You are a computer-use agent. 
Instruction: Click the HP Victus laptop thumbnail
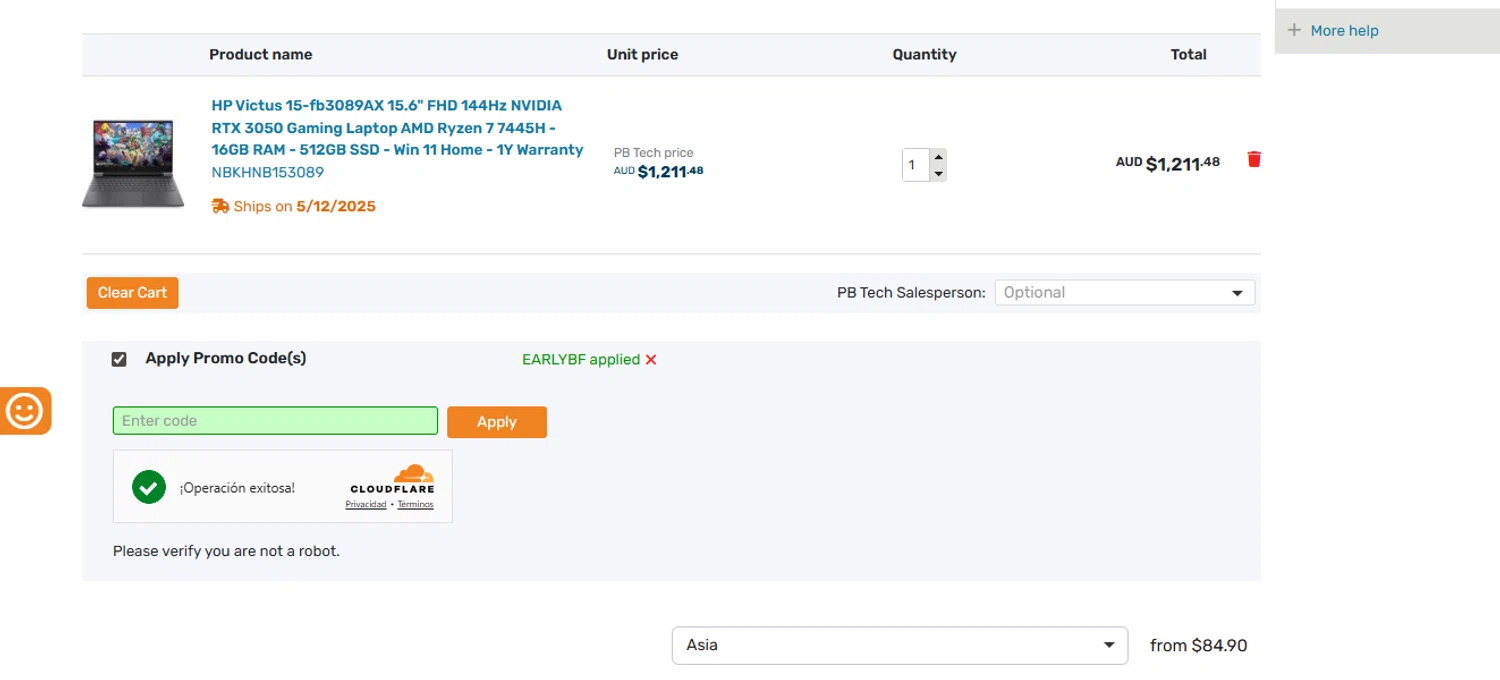[133, 163]
